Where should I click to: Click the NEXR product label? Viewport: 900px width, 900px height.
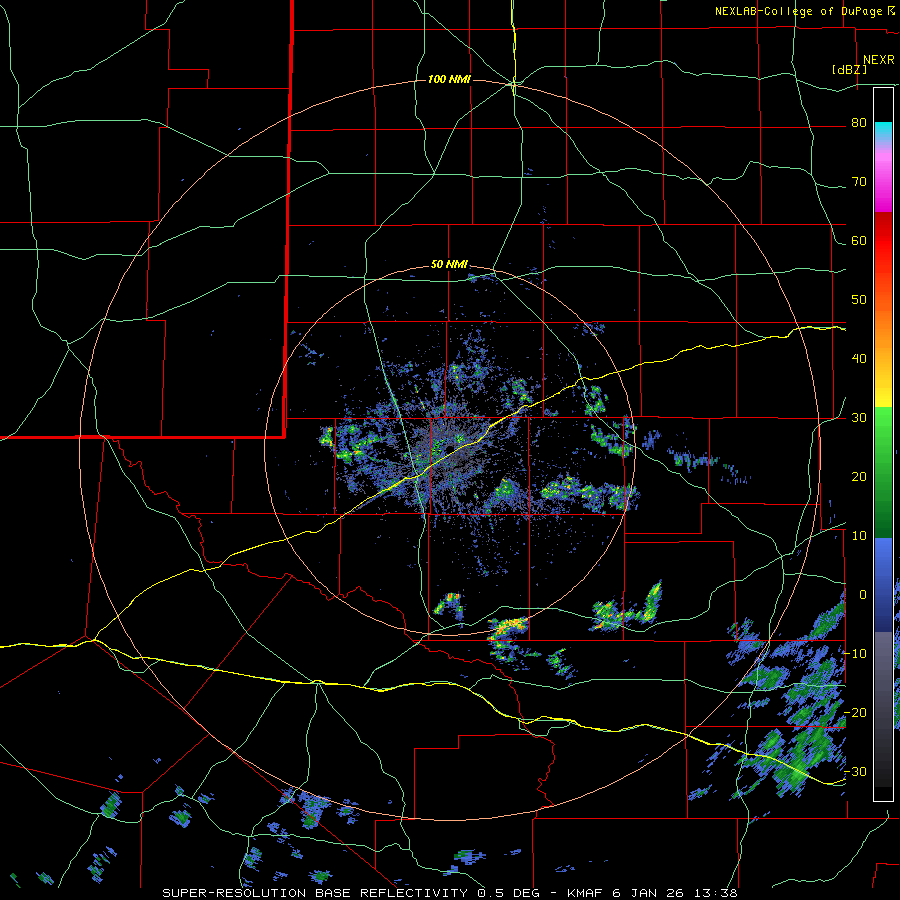[x=879, y=60]
